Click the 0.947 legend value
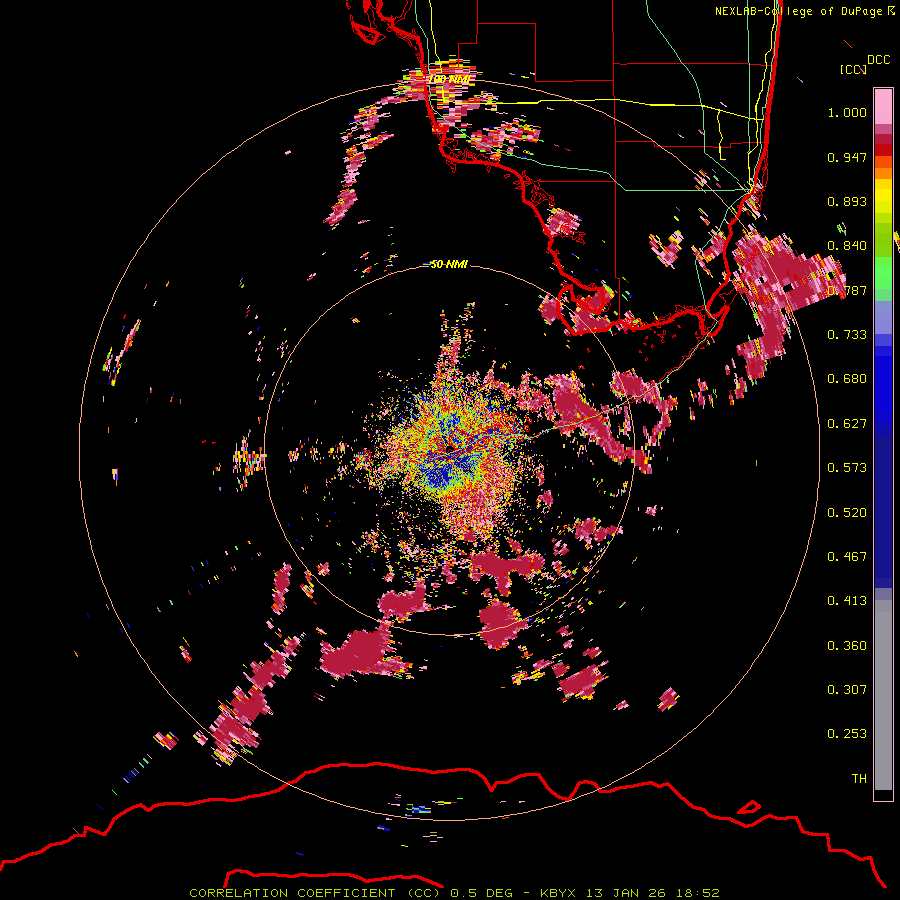900x900 pixels. [x=847, y=157]
